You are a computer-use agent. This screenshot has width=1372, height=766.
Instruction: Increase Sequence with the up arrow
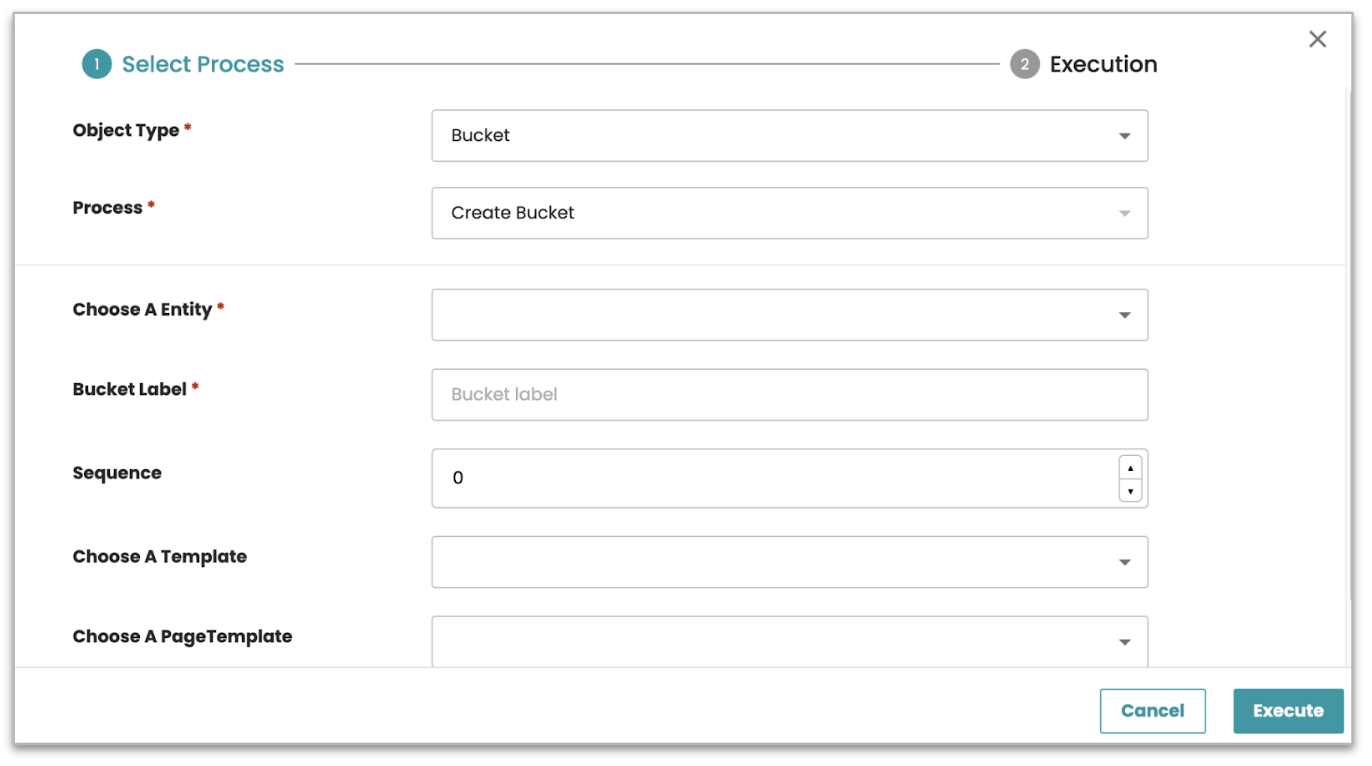(1130, 467)
